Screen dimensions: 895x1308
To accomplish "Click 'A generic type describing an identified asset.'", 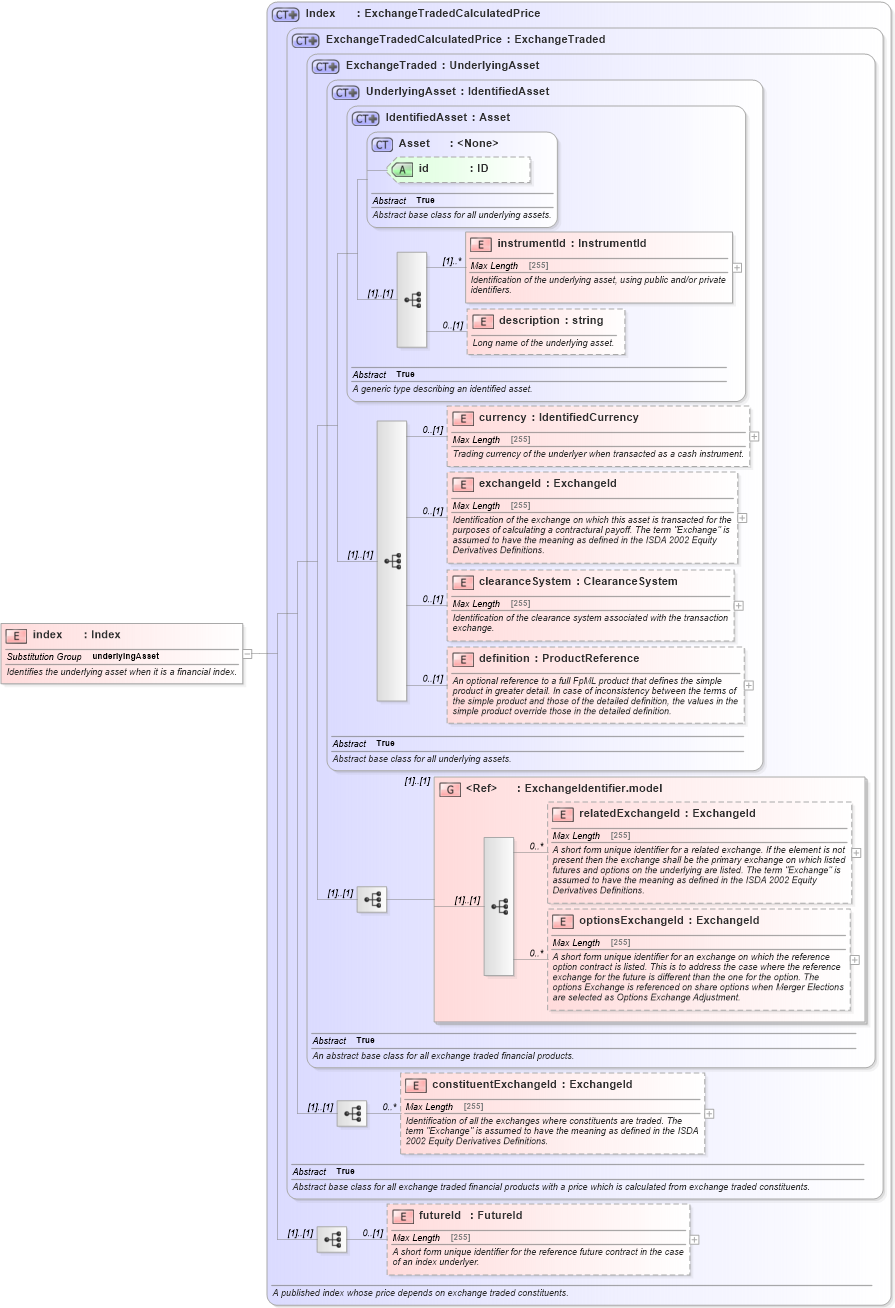I will click(x=442, y=389).
